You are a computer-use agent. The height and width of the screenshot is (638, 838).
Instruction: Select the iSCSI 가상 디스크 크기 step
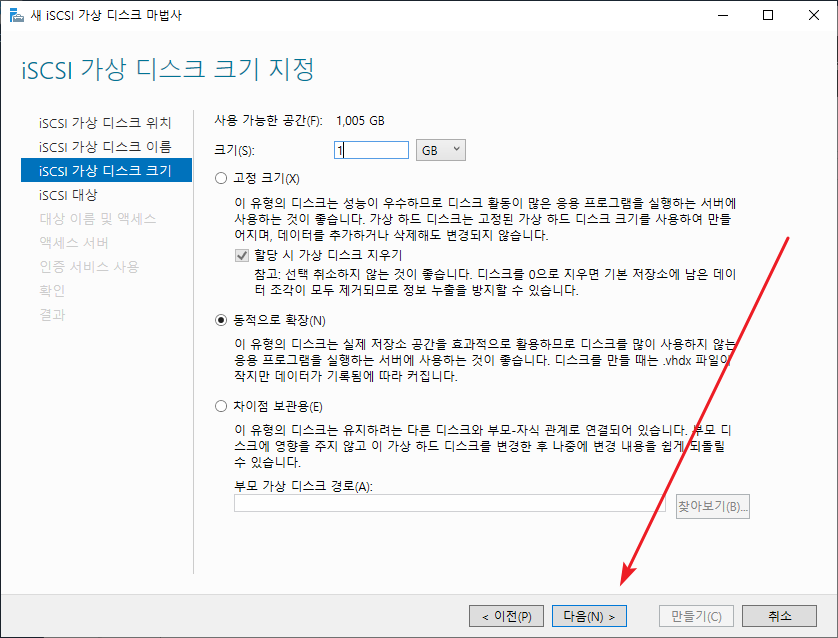tap(106, 170)
